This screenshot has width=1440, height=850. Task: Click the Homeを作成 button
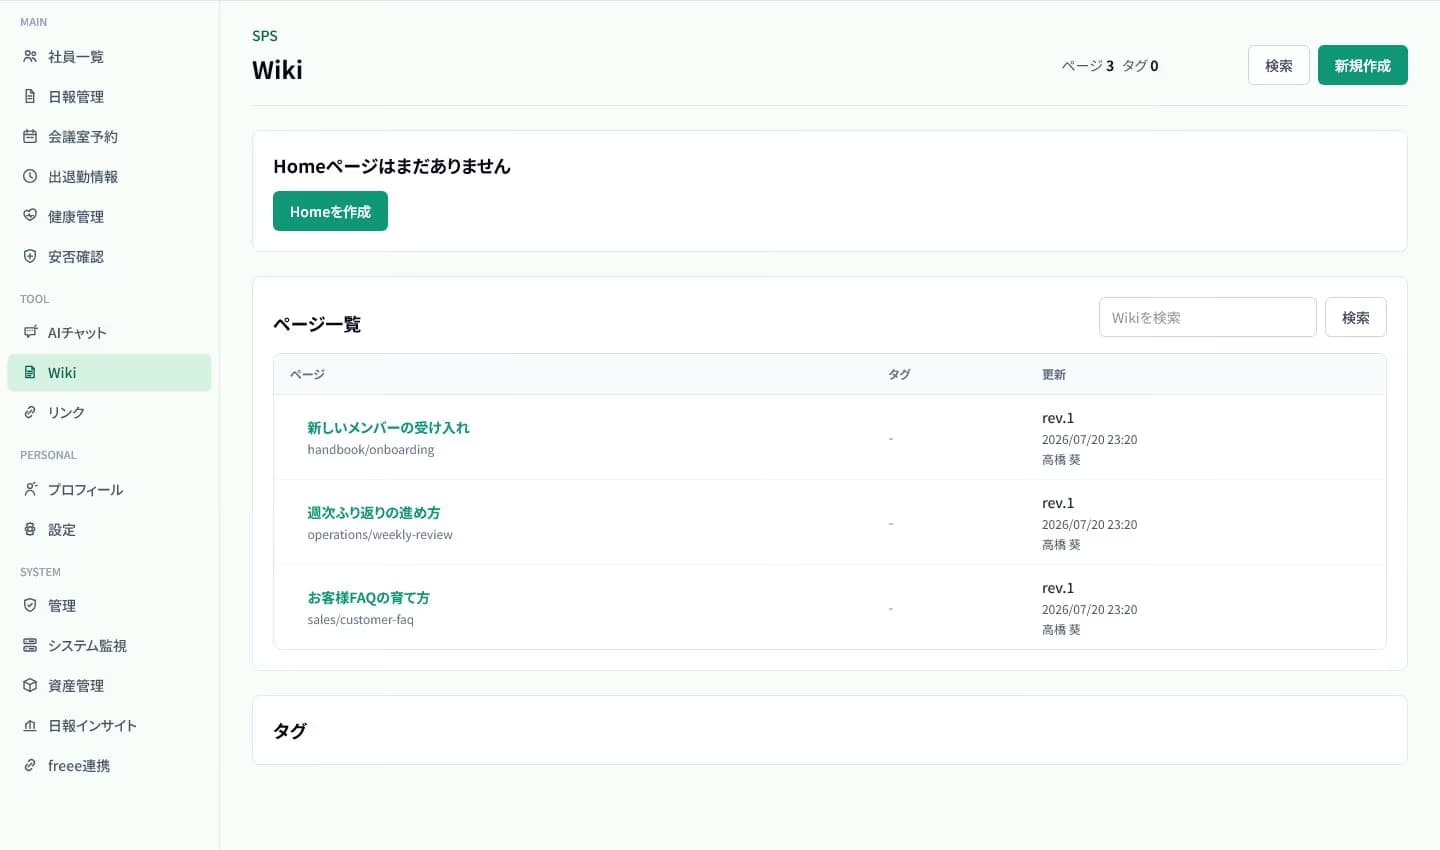tap(330, 211)
